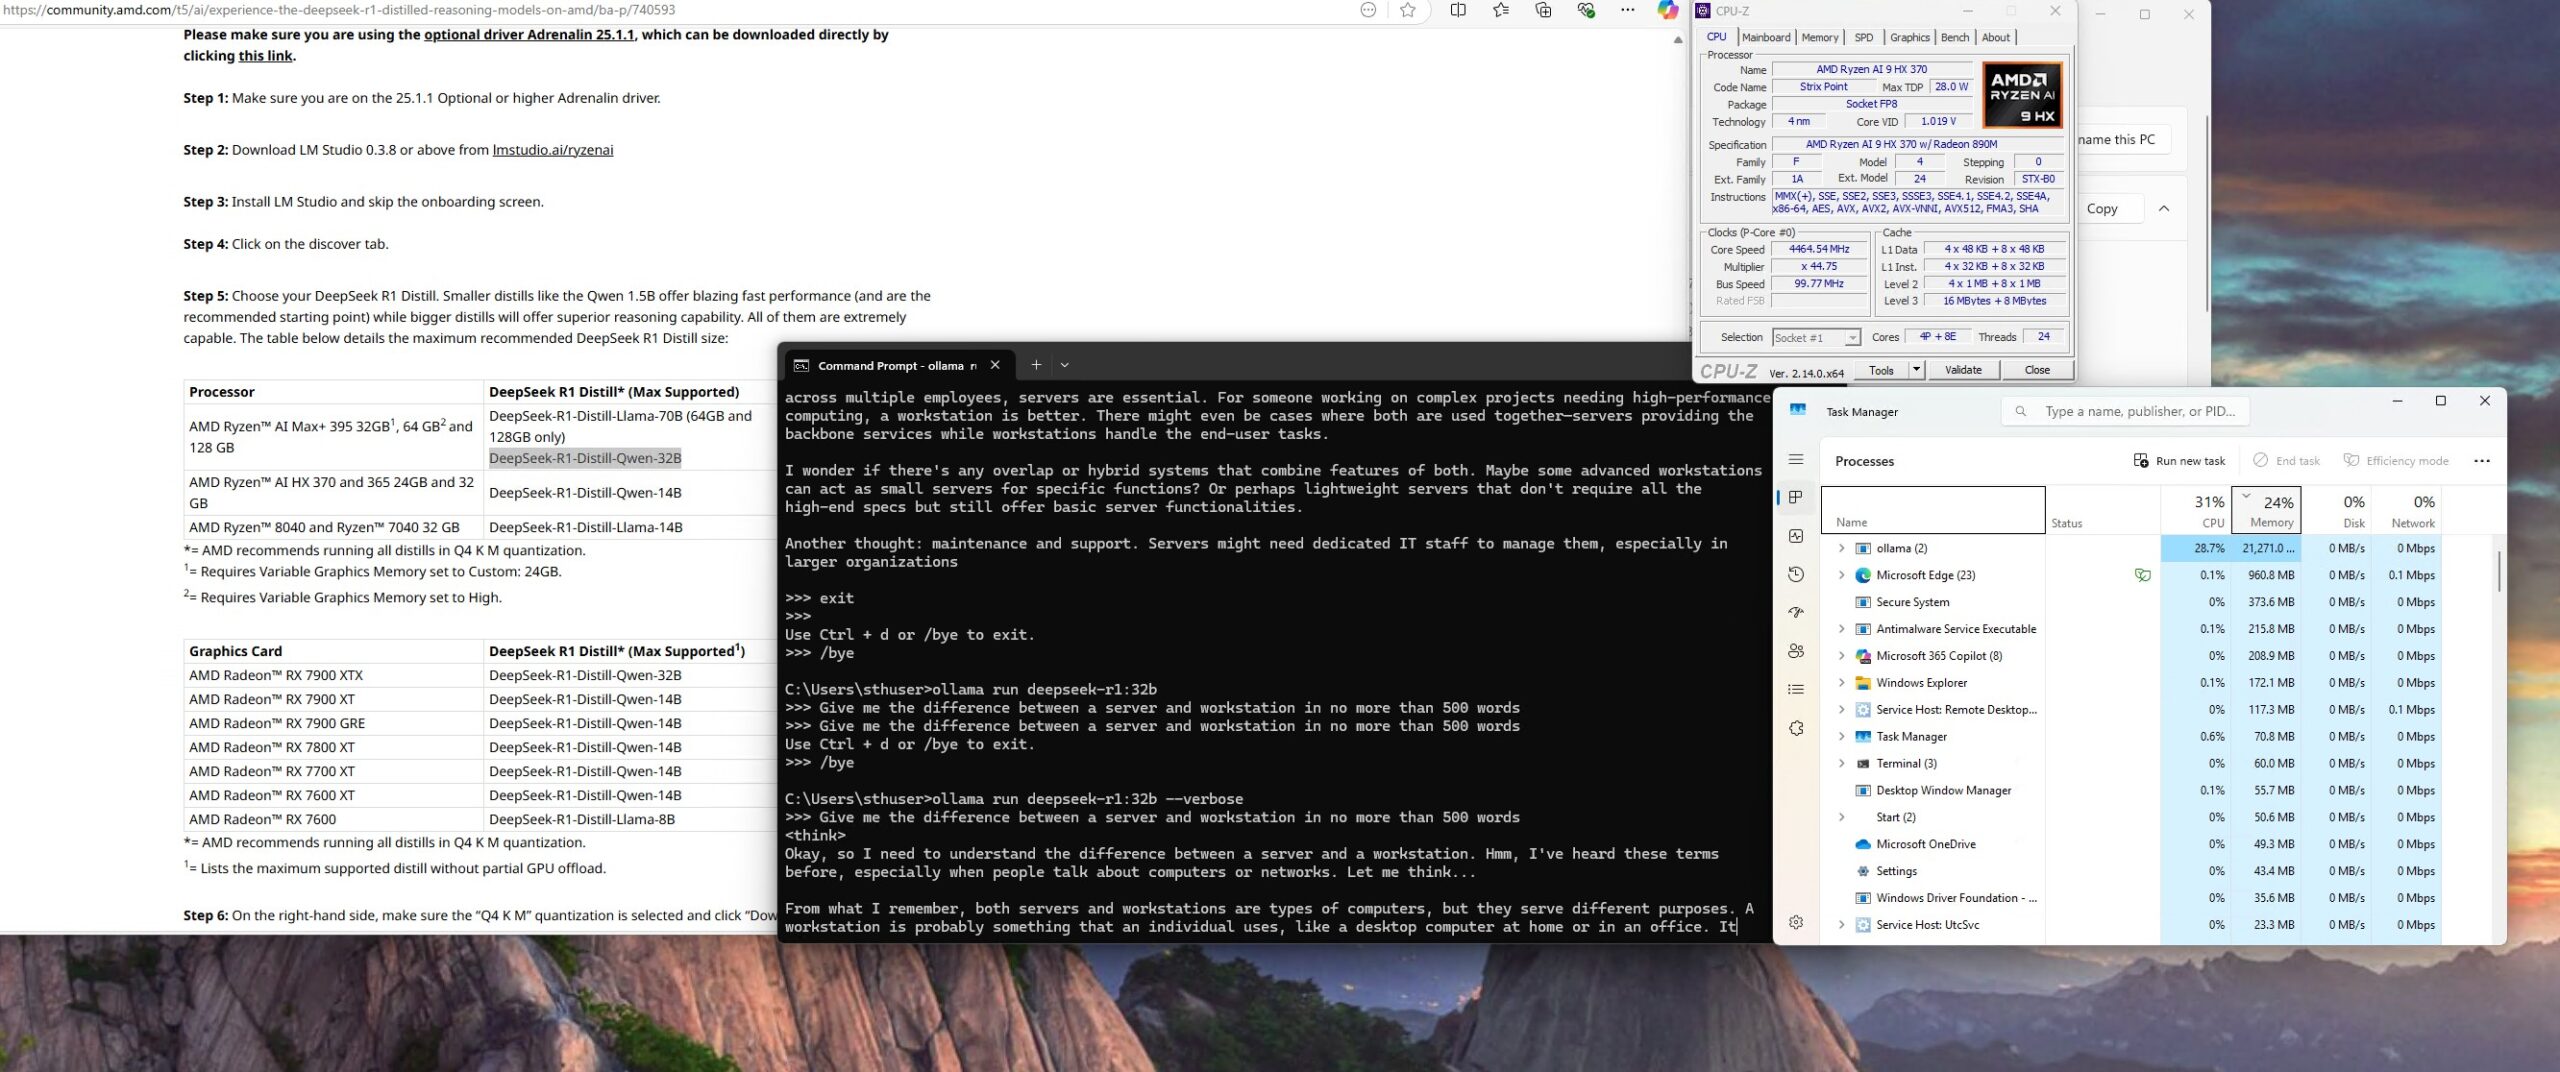The image size is (2560, 1072).
Task: Open Details list icon in Task Manager sidebar
Action: [x=1796, y=689]
